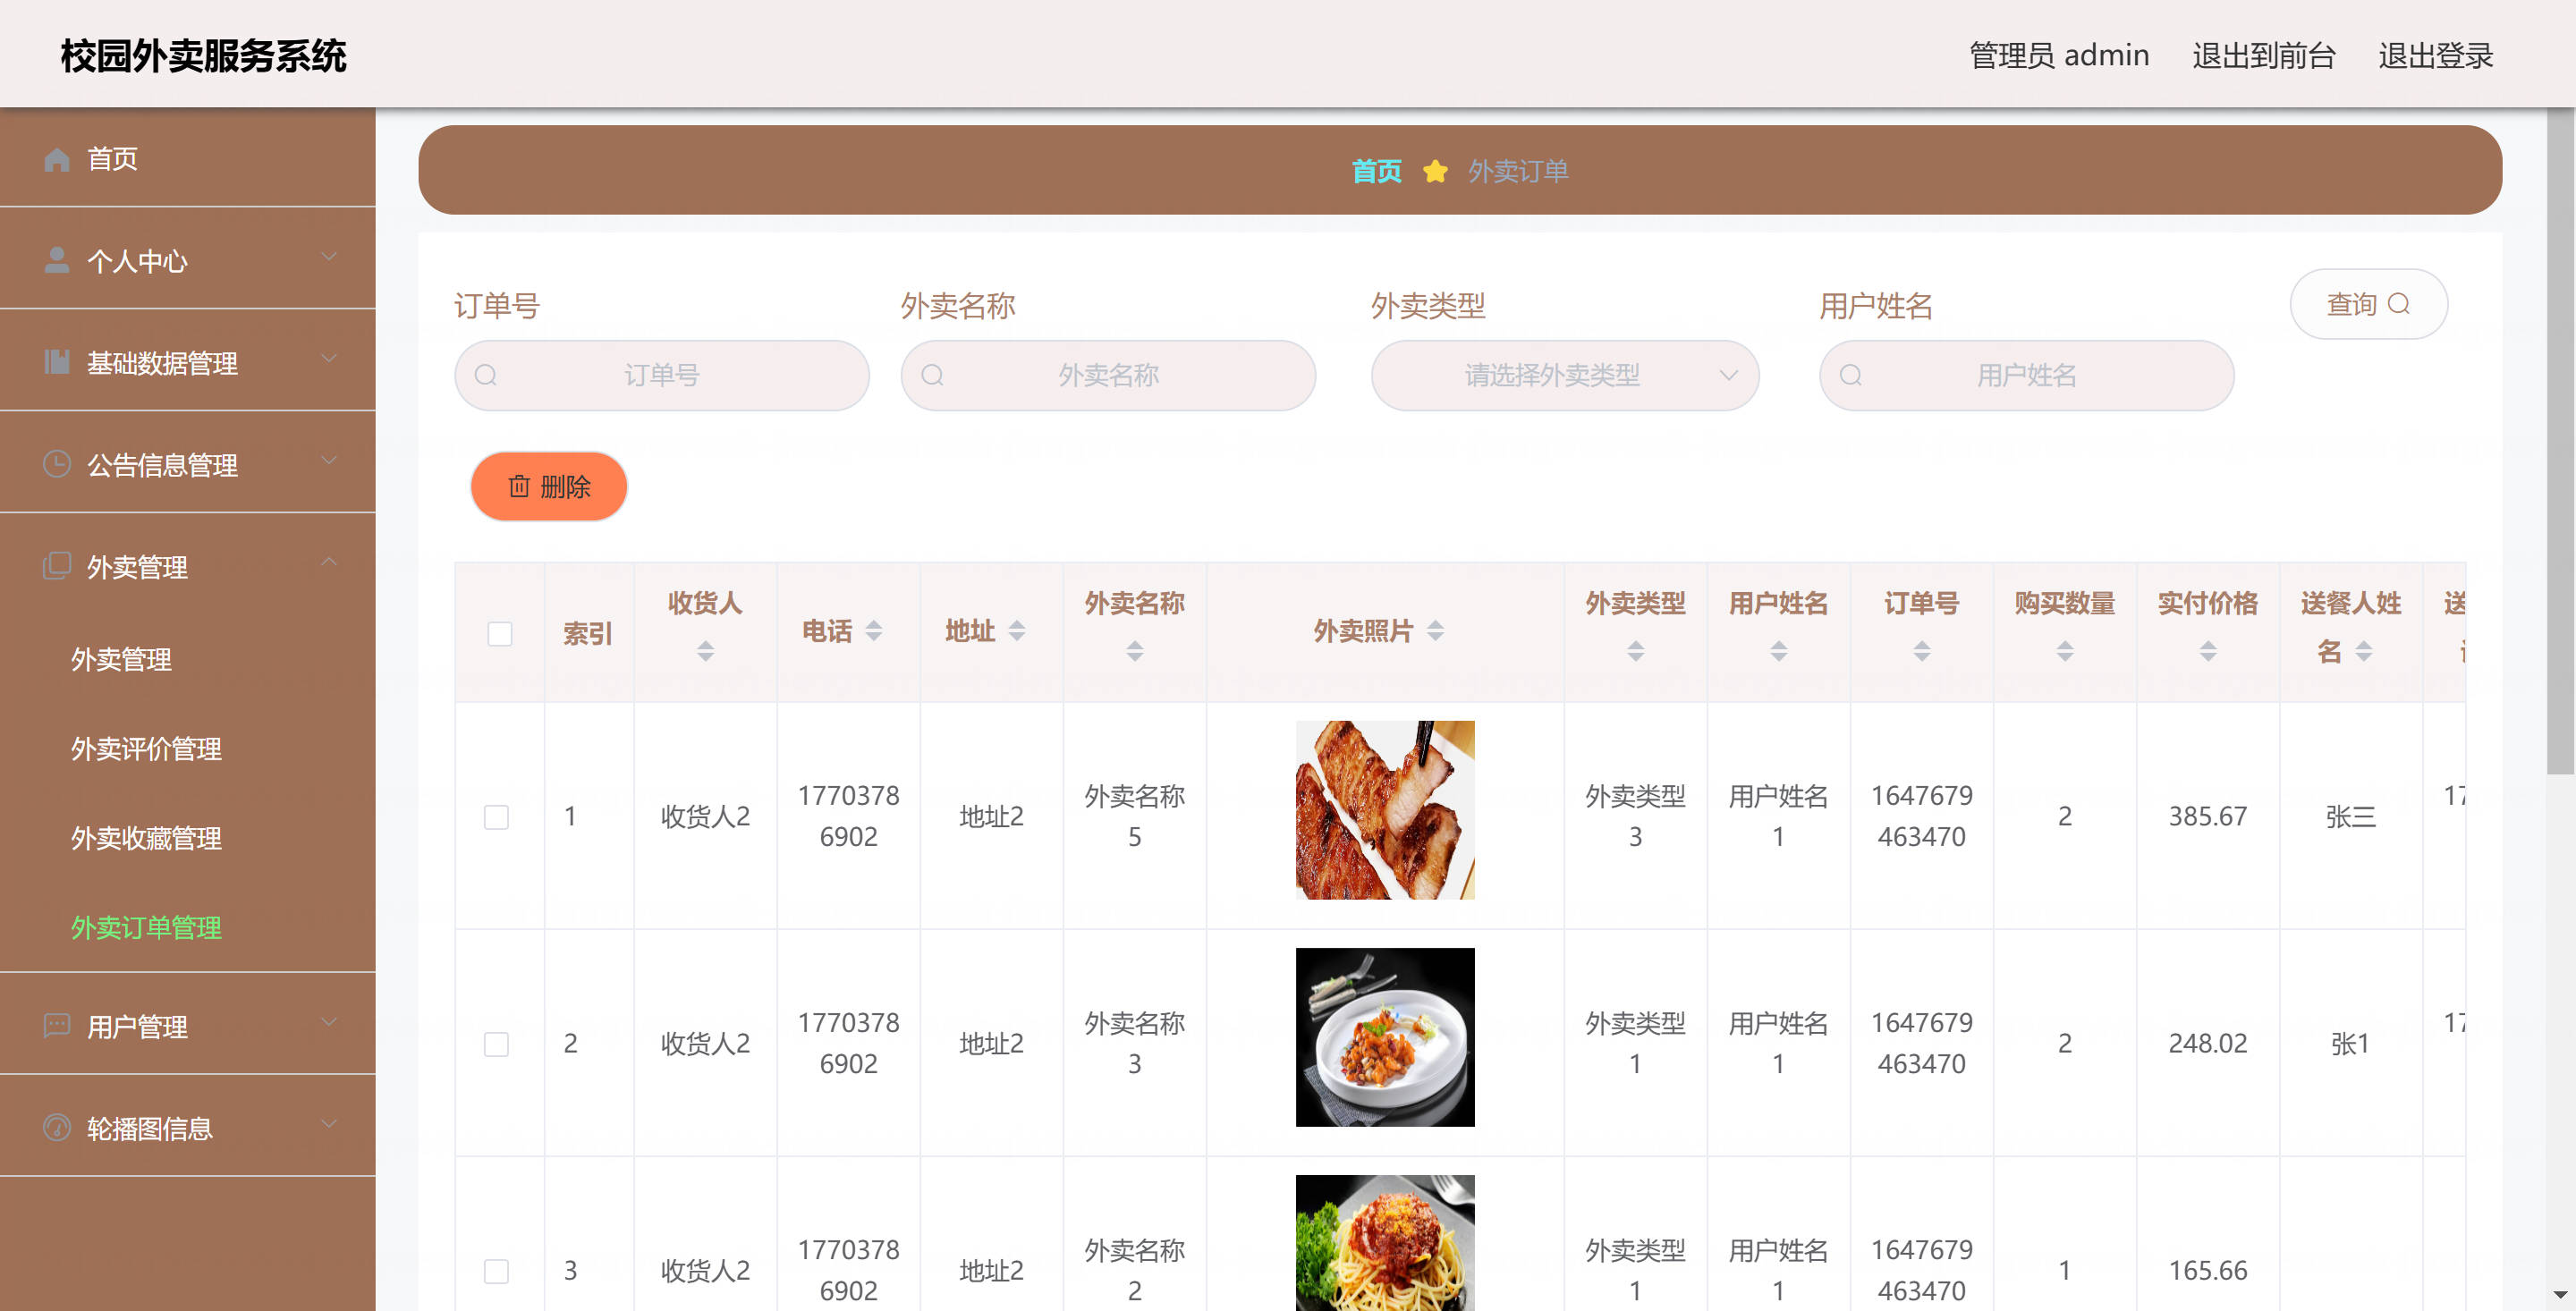Click the 张三 delivery person cell
Image resolution: width=2576 pixels, height=1311 pixels.
coord(2351,816)
